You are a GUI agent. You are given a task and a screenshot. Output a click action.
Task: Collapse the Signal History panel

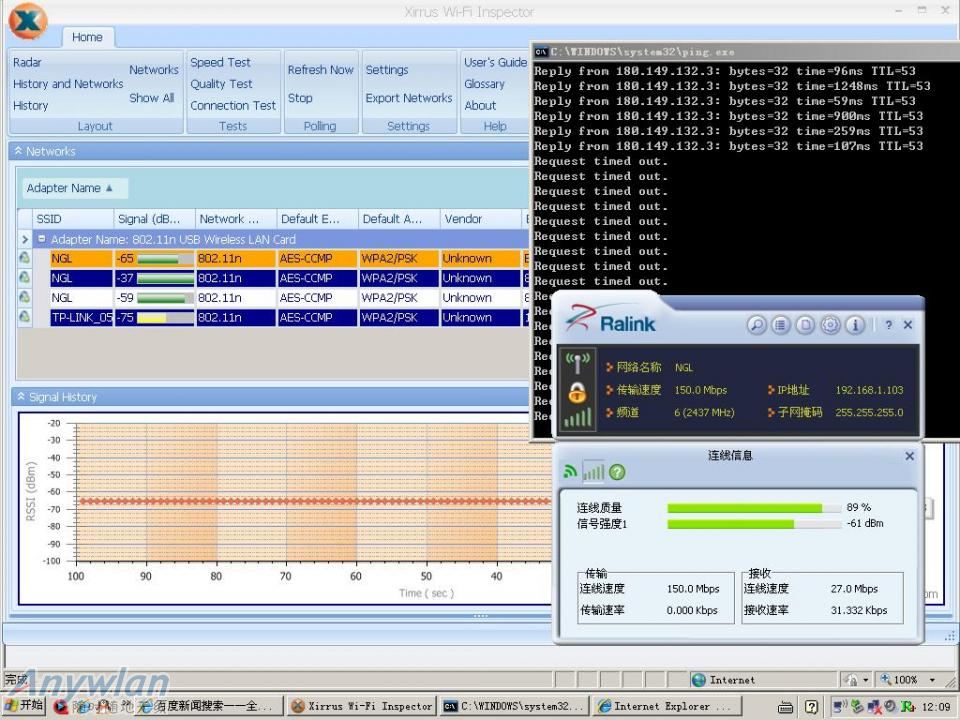click(x=21, y=397)
